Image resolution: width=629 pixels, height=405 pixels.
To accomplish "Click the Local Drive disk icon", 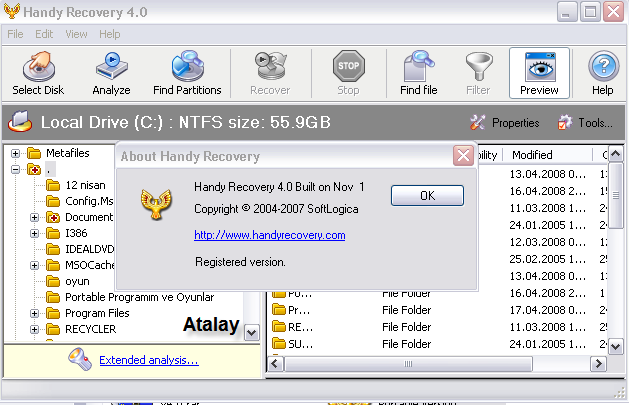I will [20, 122].
